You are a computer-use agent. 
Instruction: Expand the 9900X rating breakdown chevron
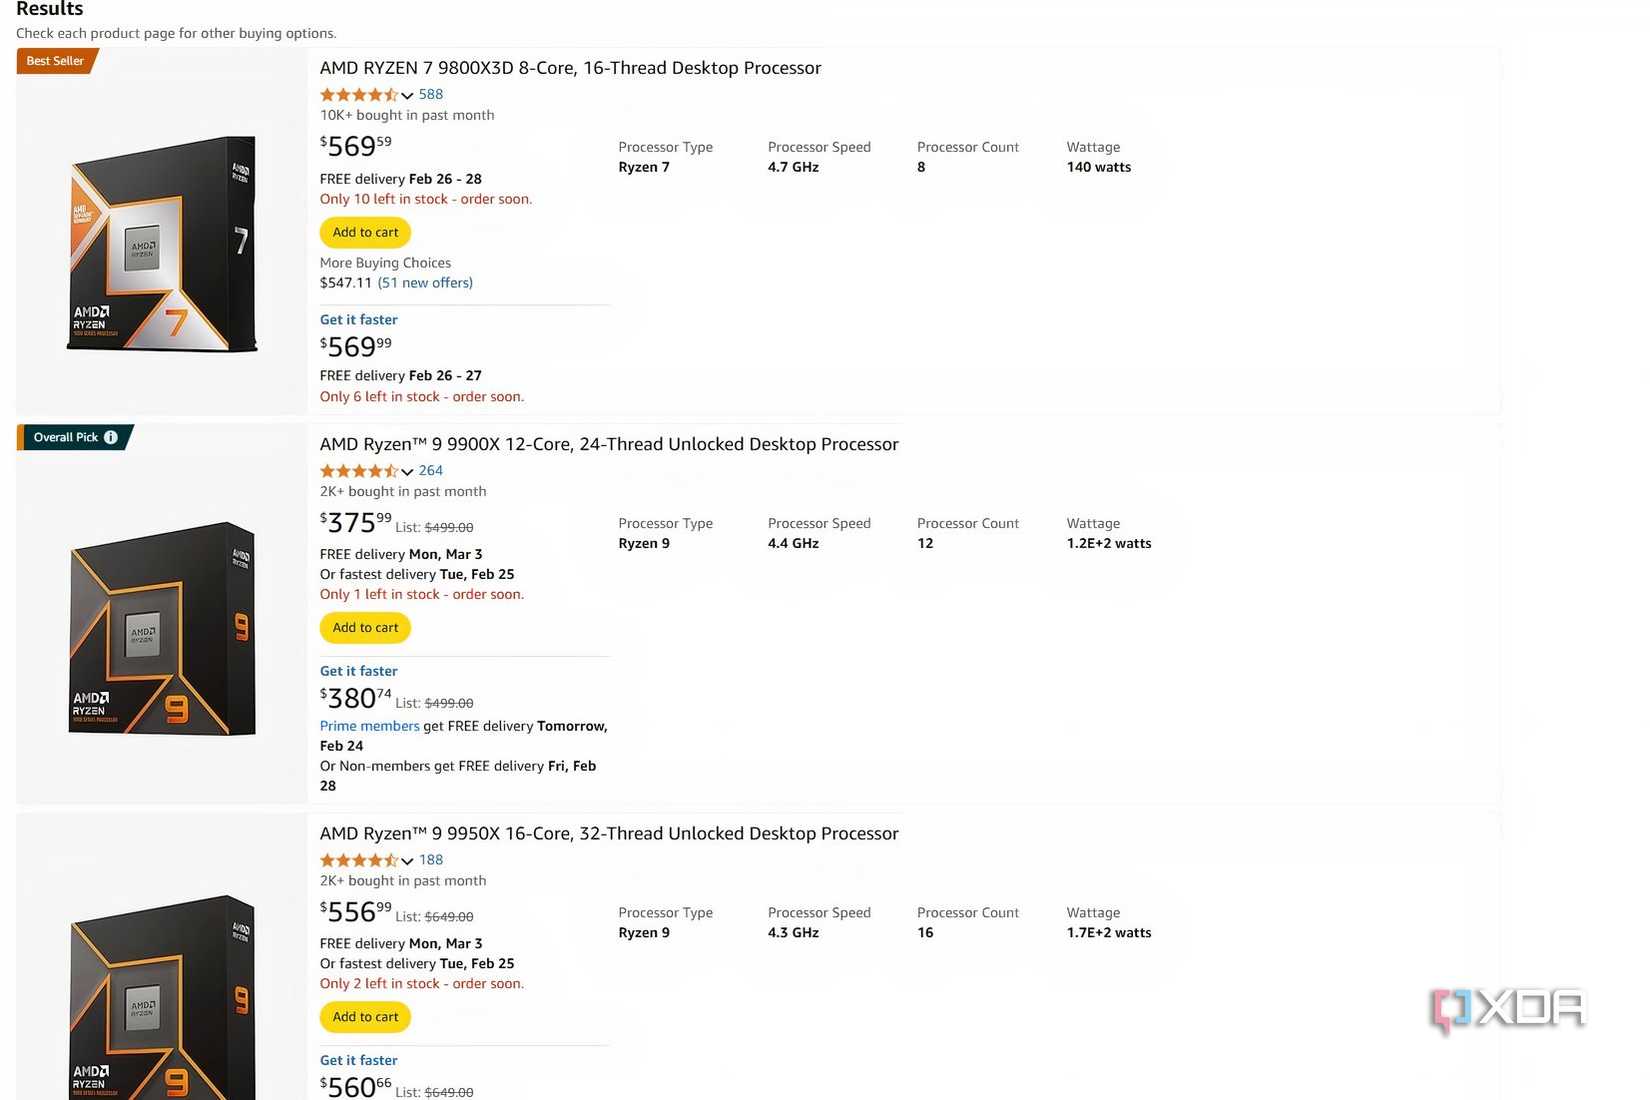[x=407, y=472]
